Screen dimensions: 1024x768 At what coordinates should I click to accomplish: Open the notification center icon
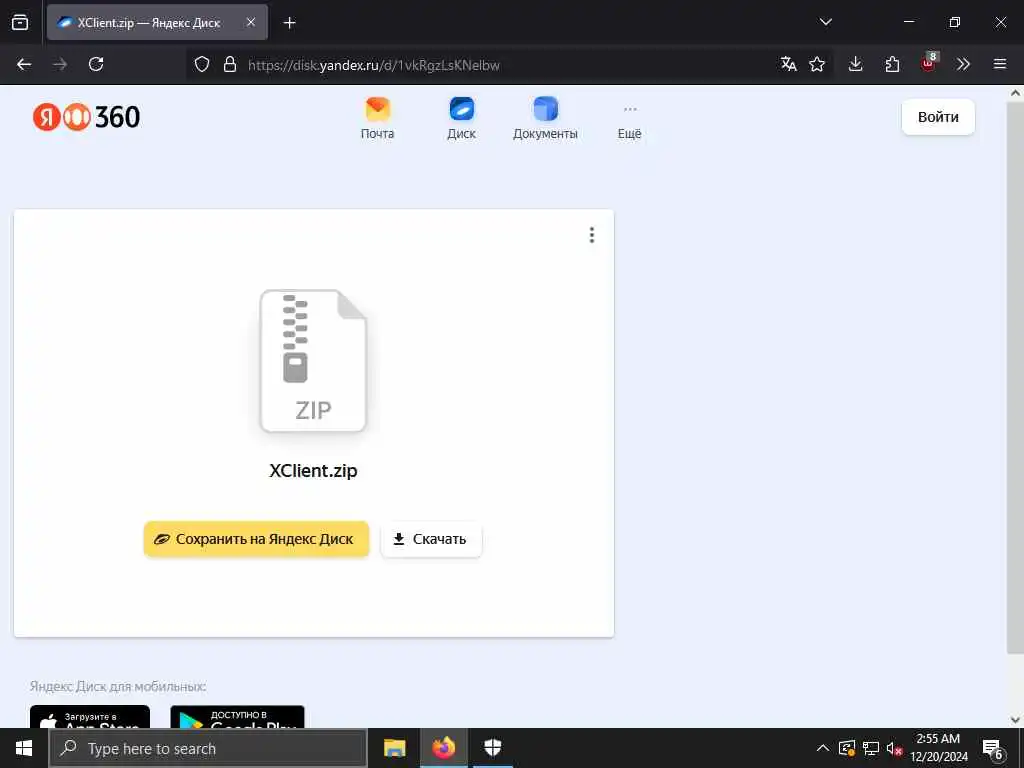pos(993,749)
